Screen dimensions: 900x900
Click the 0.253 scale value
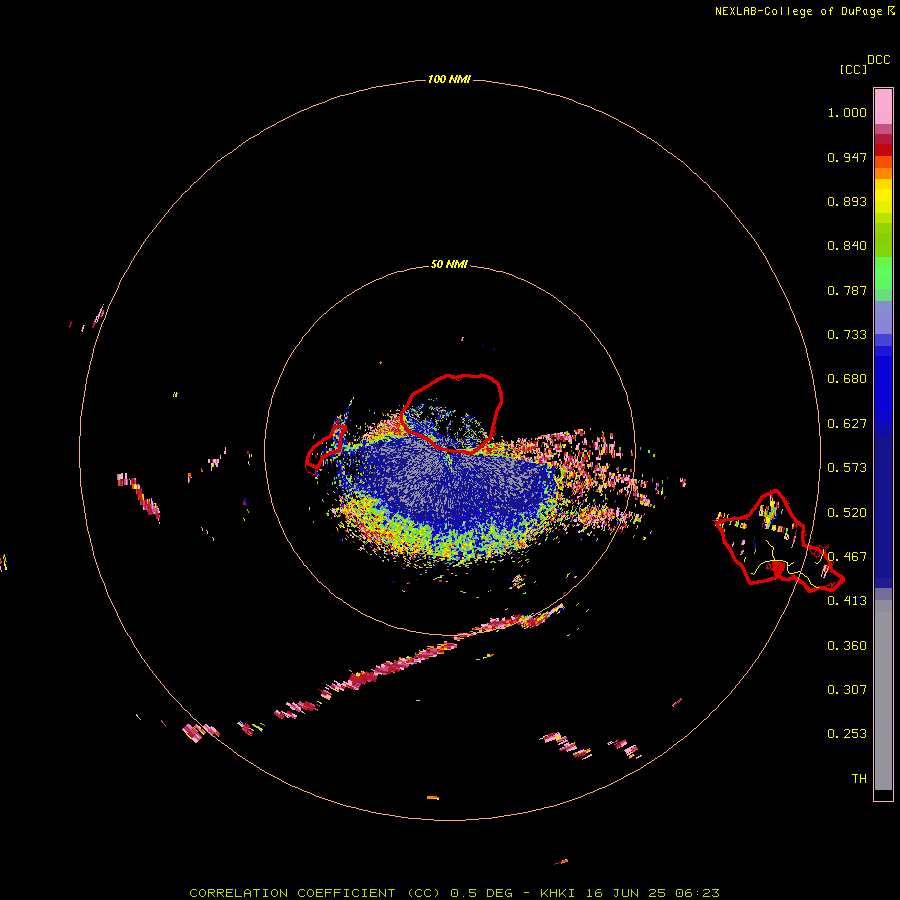click(847, 734)
